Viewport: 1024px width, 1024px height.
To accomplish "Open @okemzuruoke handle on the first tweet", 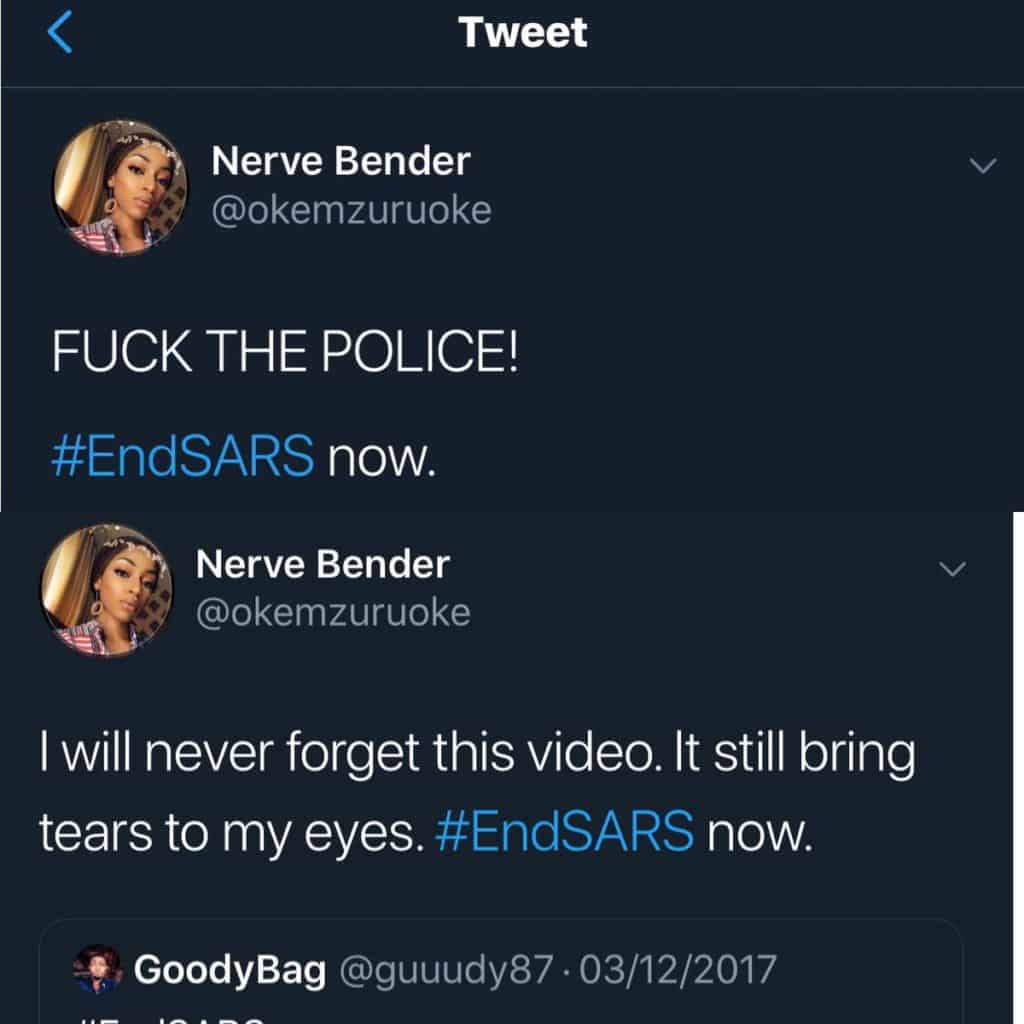I will [350, 210].
